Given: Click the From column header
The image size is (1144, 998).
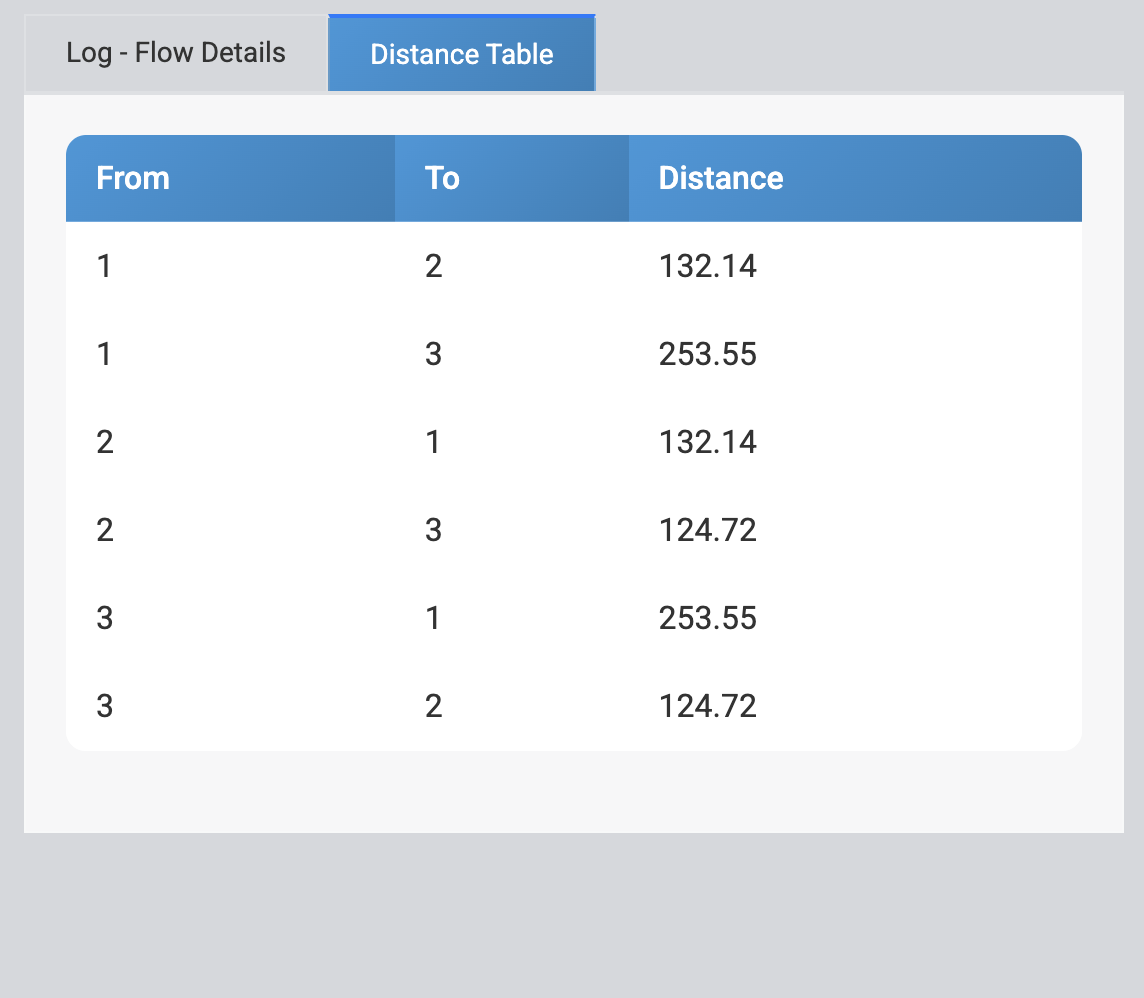Looking at the screenshot, I should coord(231,178).
